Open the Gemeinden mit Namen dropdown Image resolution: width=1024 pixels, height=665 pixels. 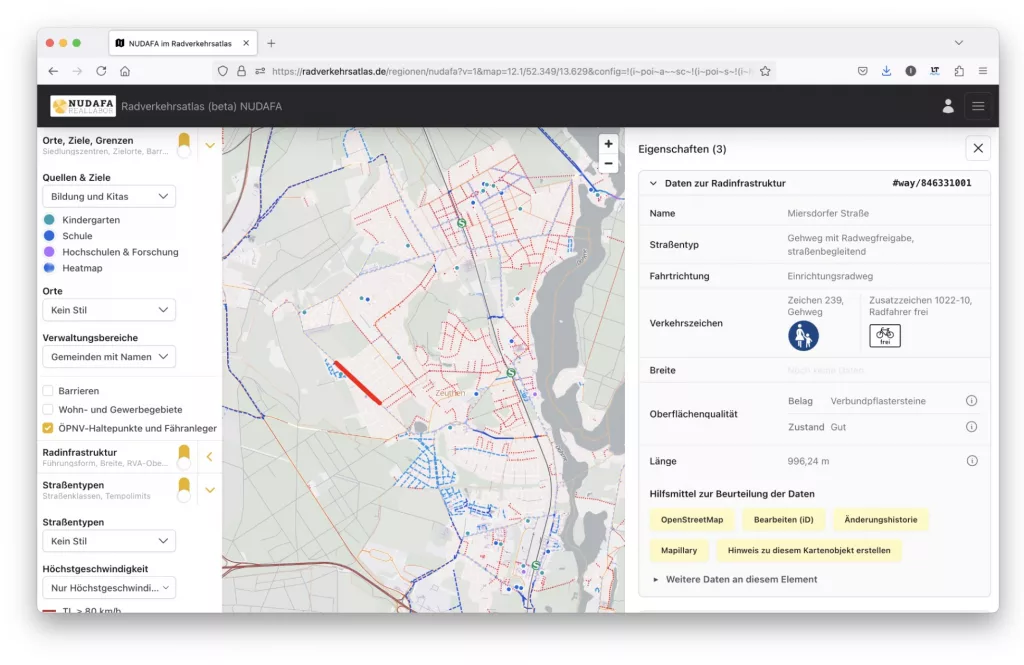(108, 356)
